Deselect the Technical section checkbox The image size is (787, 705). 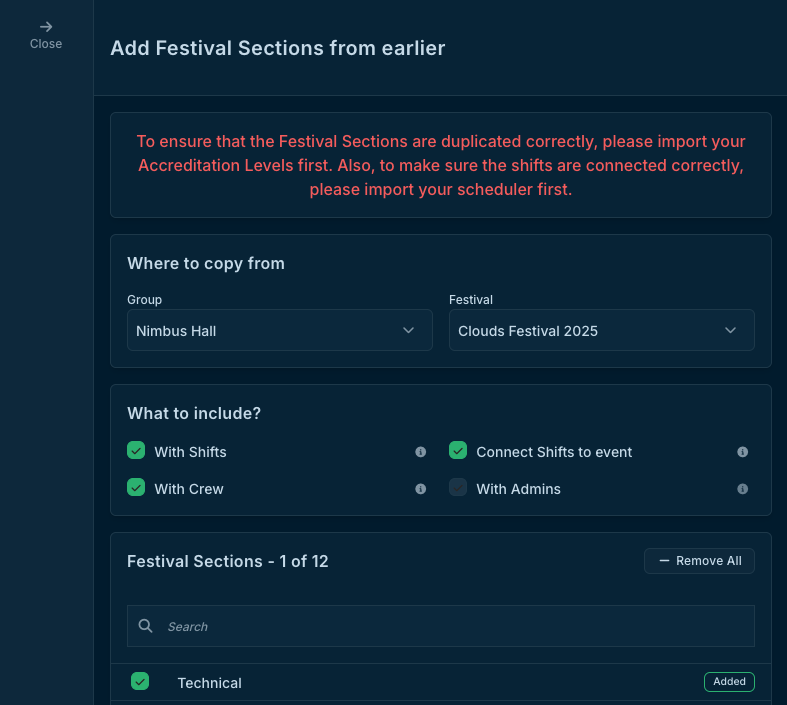tap(140, 682)
